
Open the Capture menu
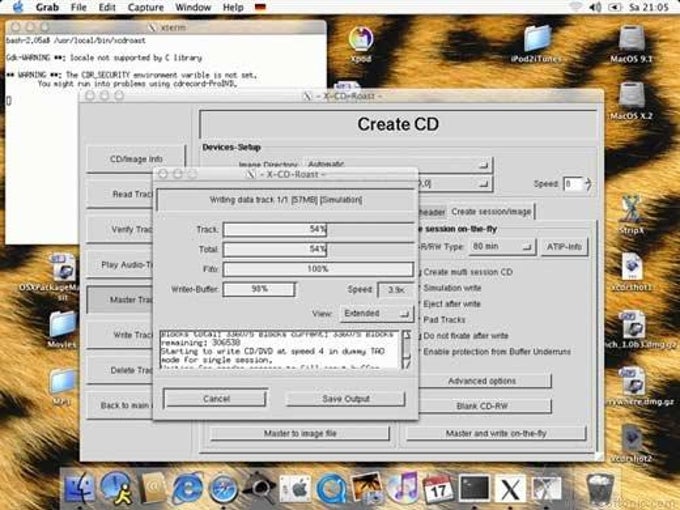coord(145,7)
